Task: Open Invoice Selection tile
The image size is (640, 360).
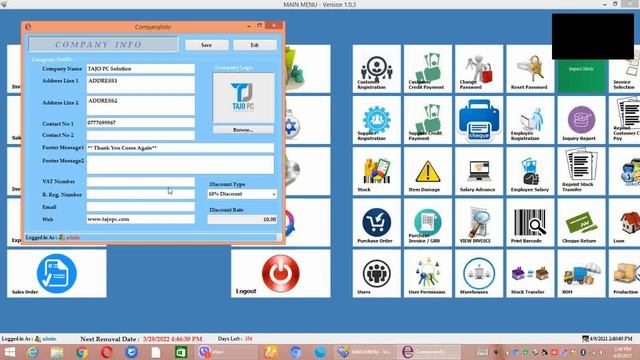Action: coord(624,76)
